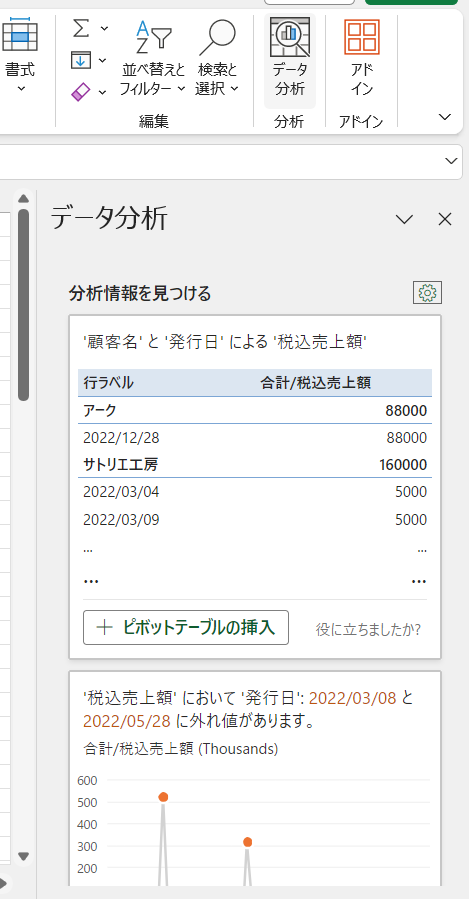Screen dimensions: 469x899
Task: Collapse the ribbon with the chevron
Action: point(445,117)
